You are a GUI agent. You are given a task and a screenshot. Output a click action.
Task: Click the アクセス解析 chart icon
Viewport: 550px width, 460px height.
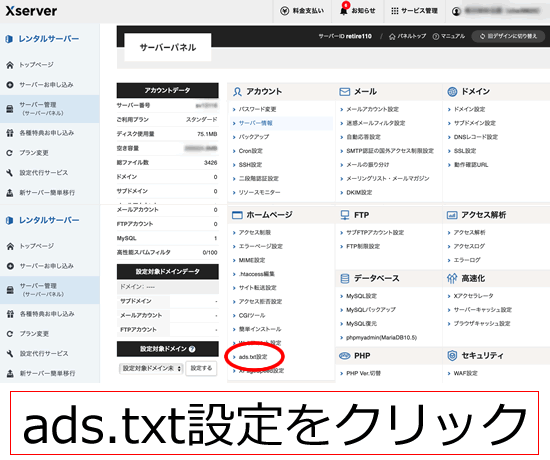click(452, 215)
